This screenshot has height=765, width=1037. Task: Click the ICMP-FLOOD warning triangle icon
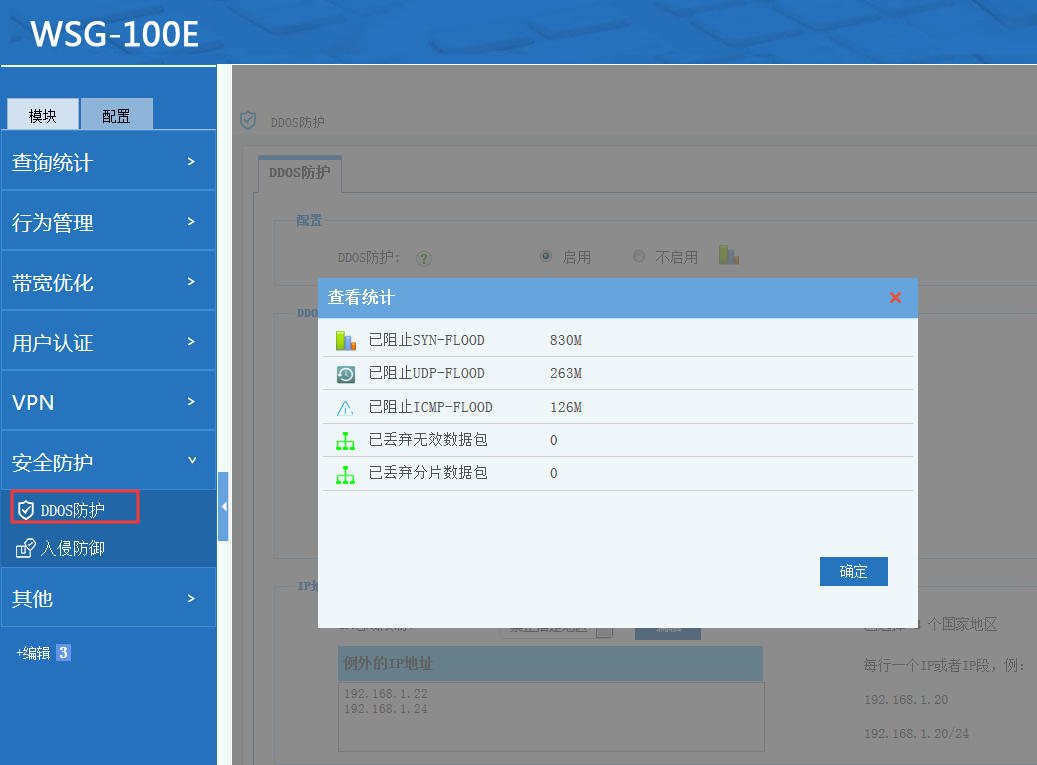[345, 407]
